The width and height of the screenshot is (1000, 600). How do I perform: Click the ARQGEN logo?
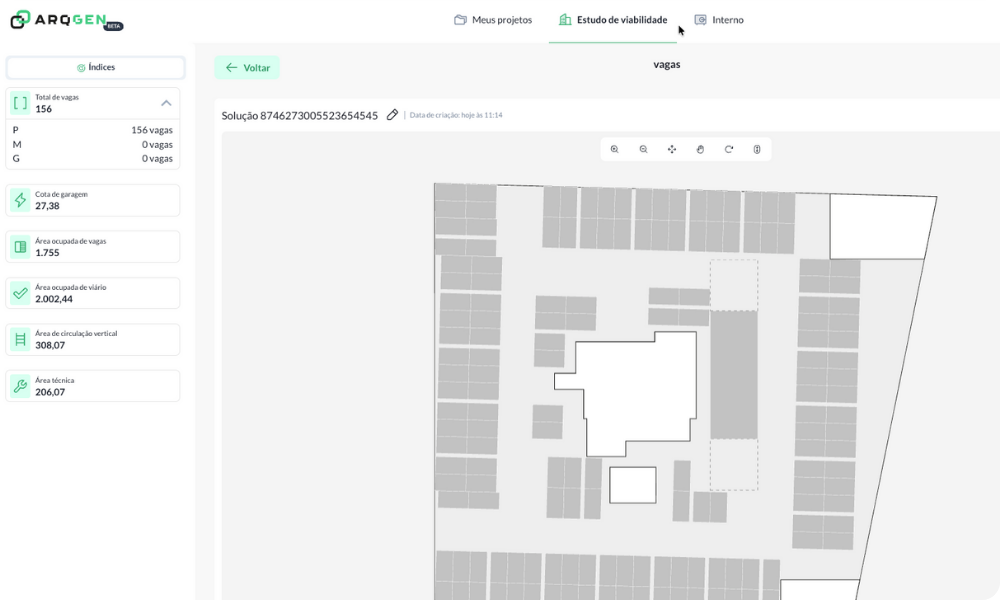(x=66, y=20)
